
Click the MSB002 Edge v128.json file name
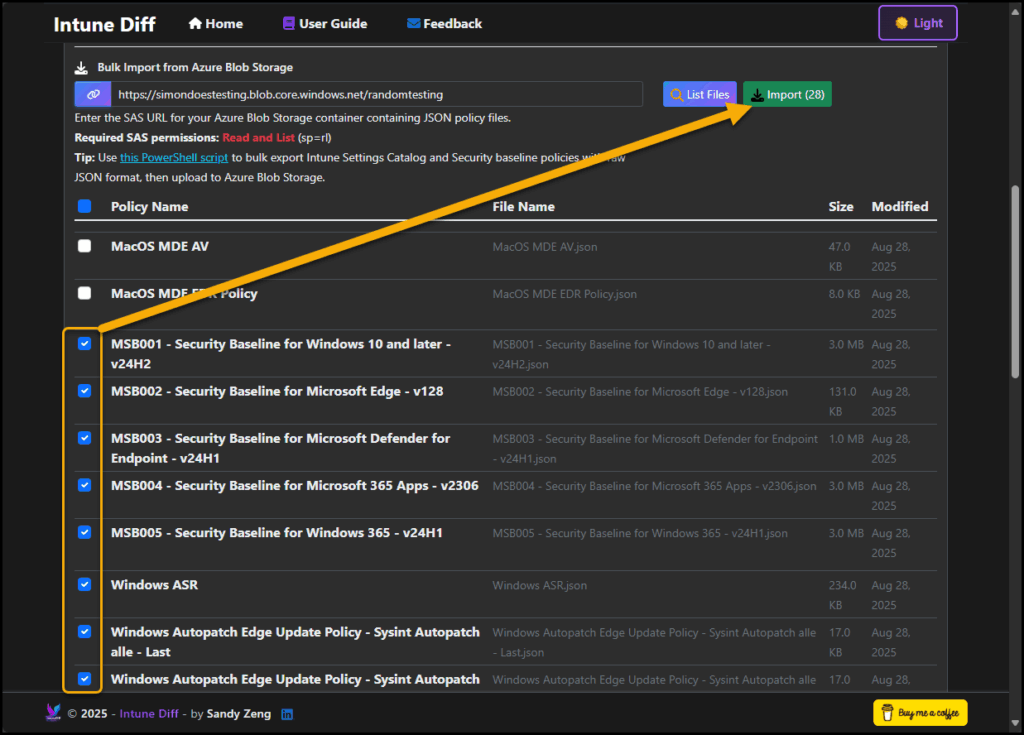click(640, 391)
